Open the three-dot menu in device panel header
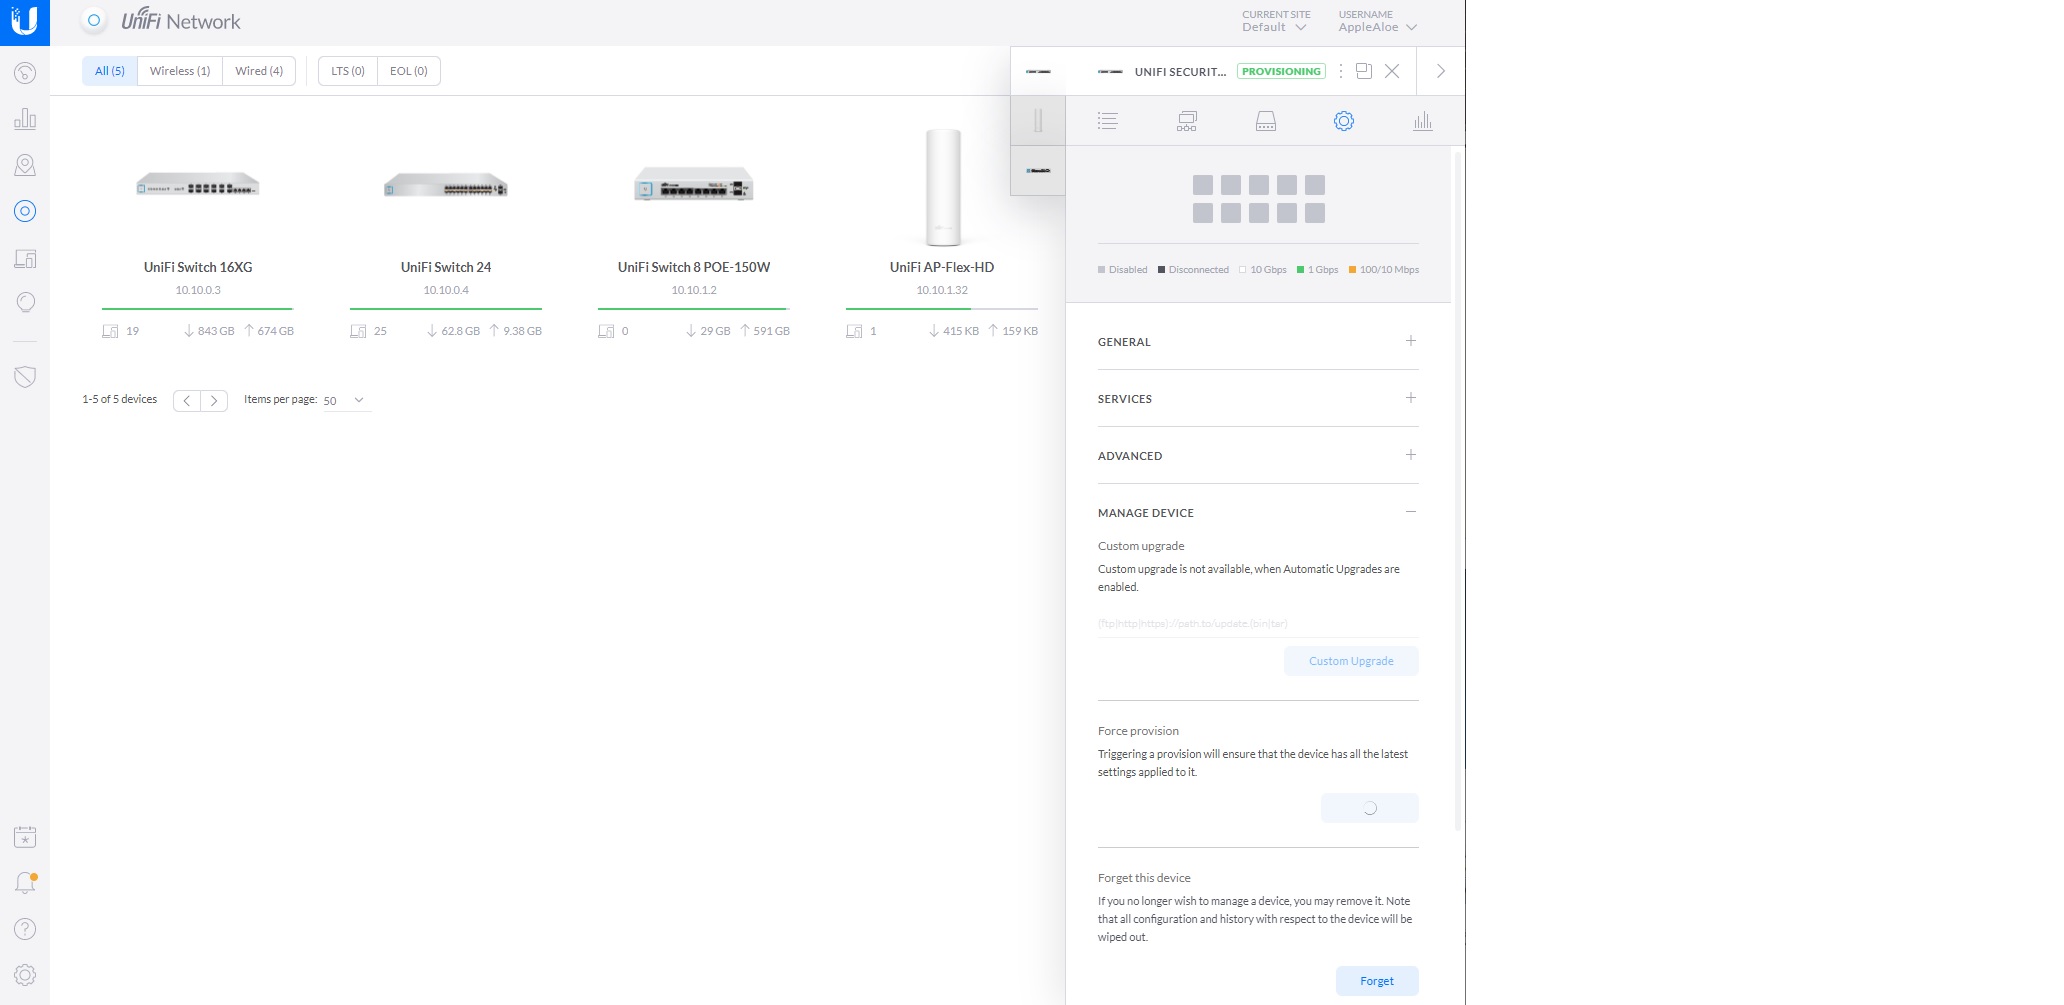This screenshot has height=1005, width=2064. pos(1341,71)
